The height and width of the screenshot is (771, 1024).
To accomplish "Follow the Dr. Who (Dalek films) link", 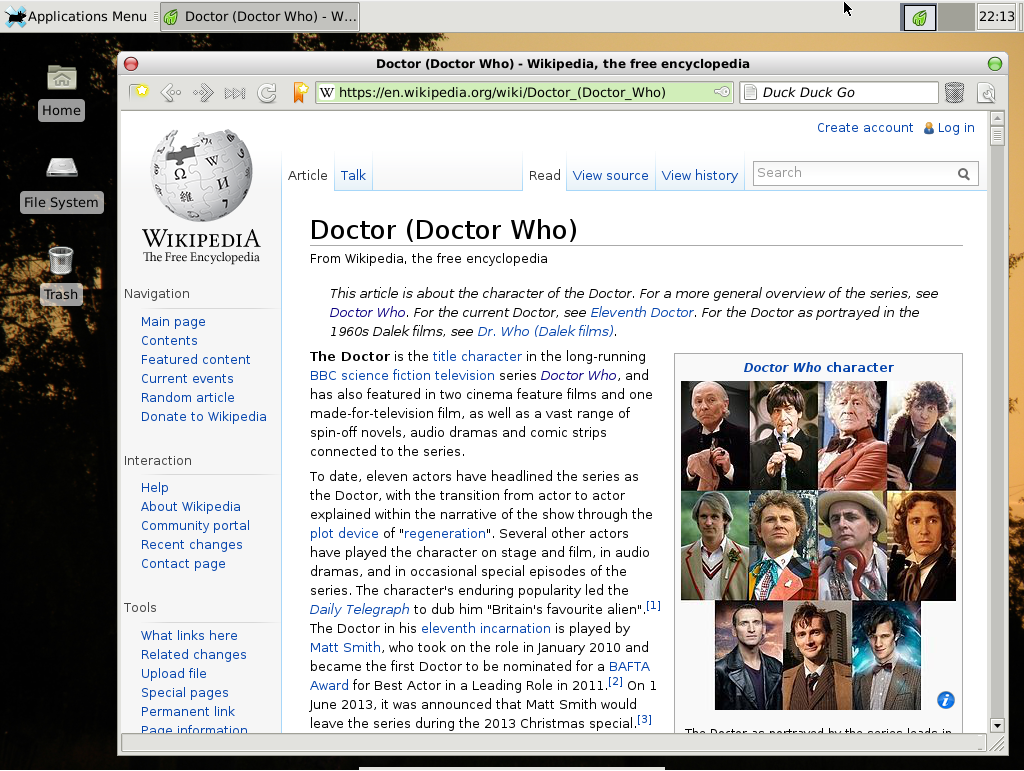I will (x=545, y=331).
